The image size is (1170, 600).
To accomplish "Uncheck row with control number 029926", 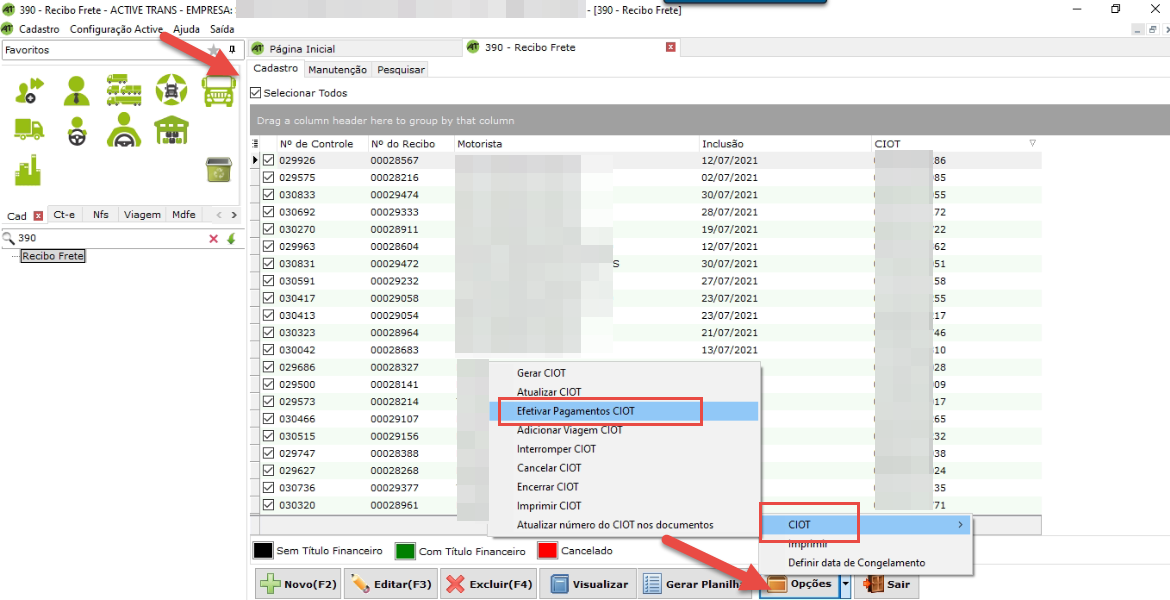I will point(268,161).
